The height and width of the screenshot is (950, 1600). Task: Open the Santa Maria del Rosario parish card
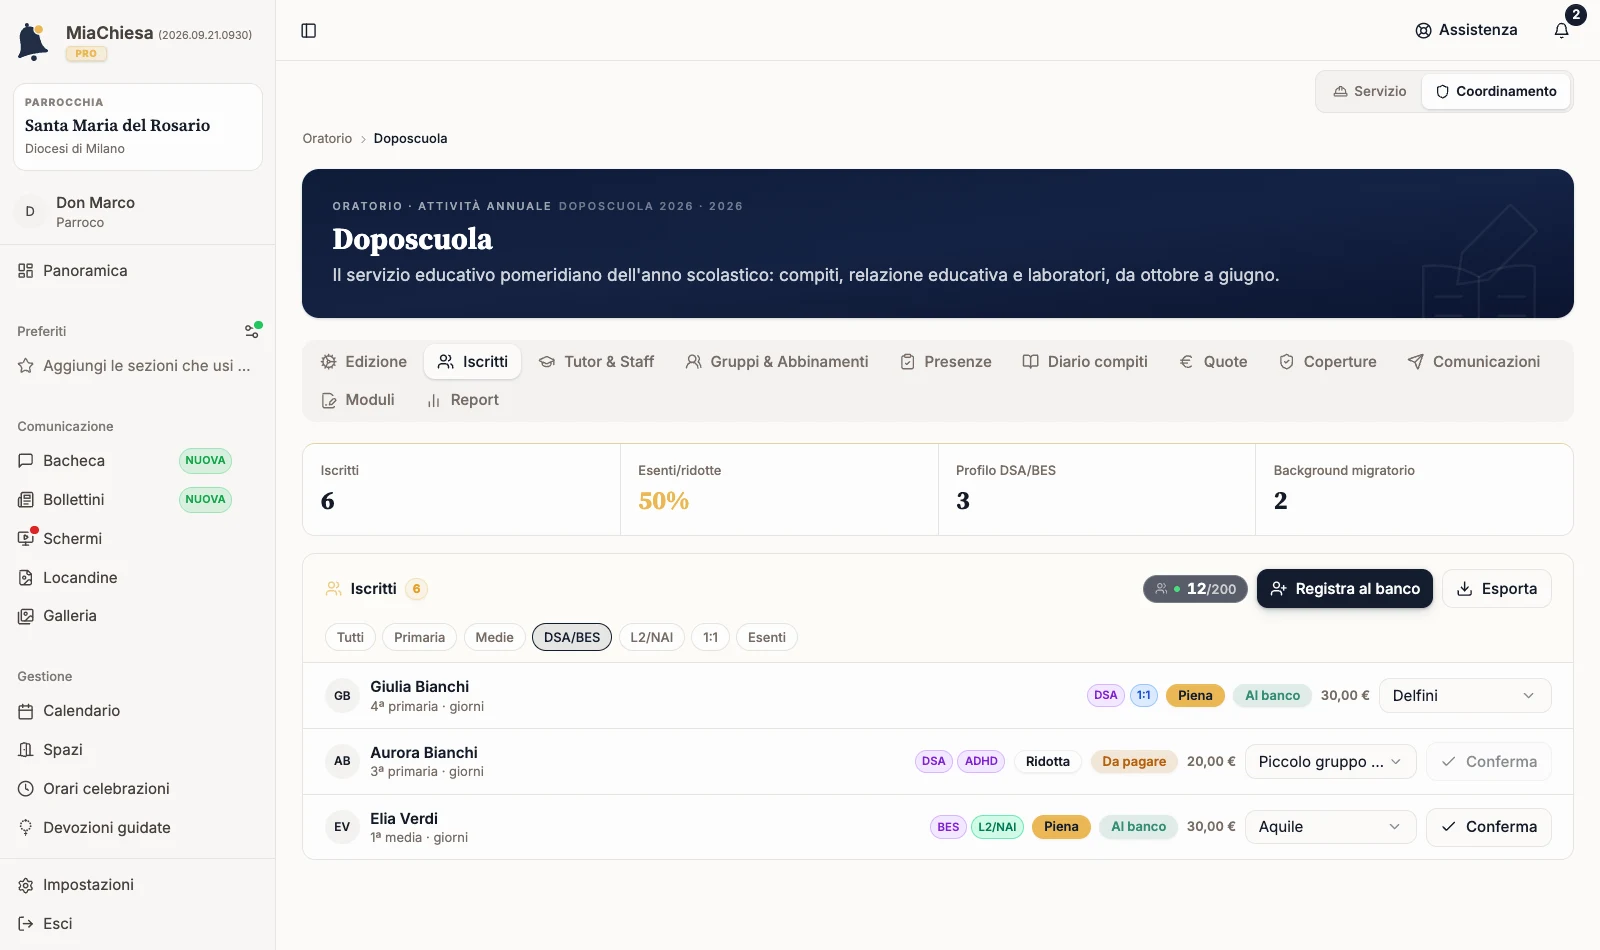click(x=138, y=127)
